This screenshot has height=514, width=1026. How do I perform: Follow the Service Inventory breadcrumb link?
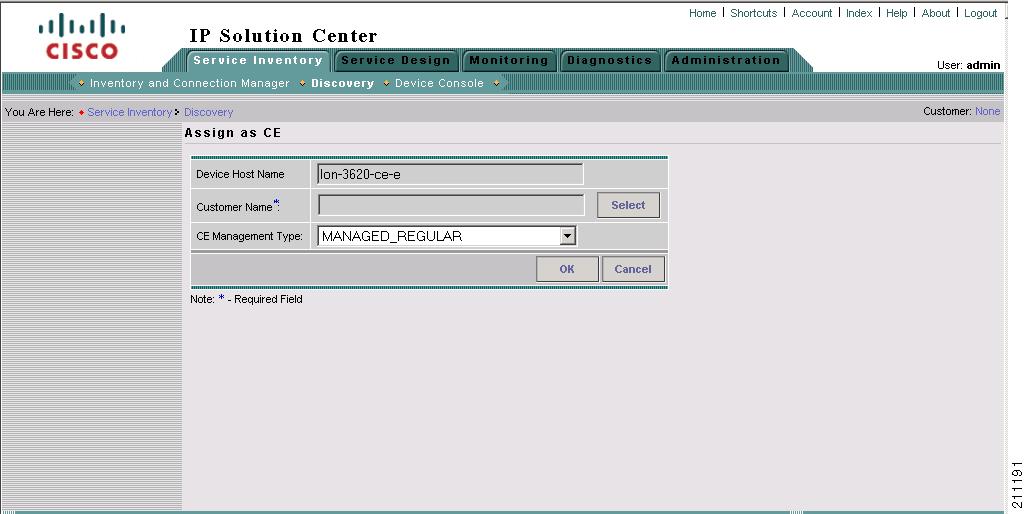[x=130, y=112]
